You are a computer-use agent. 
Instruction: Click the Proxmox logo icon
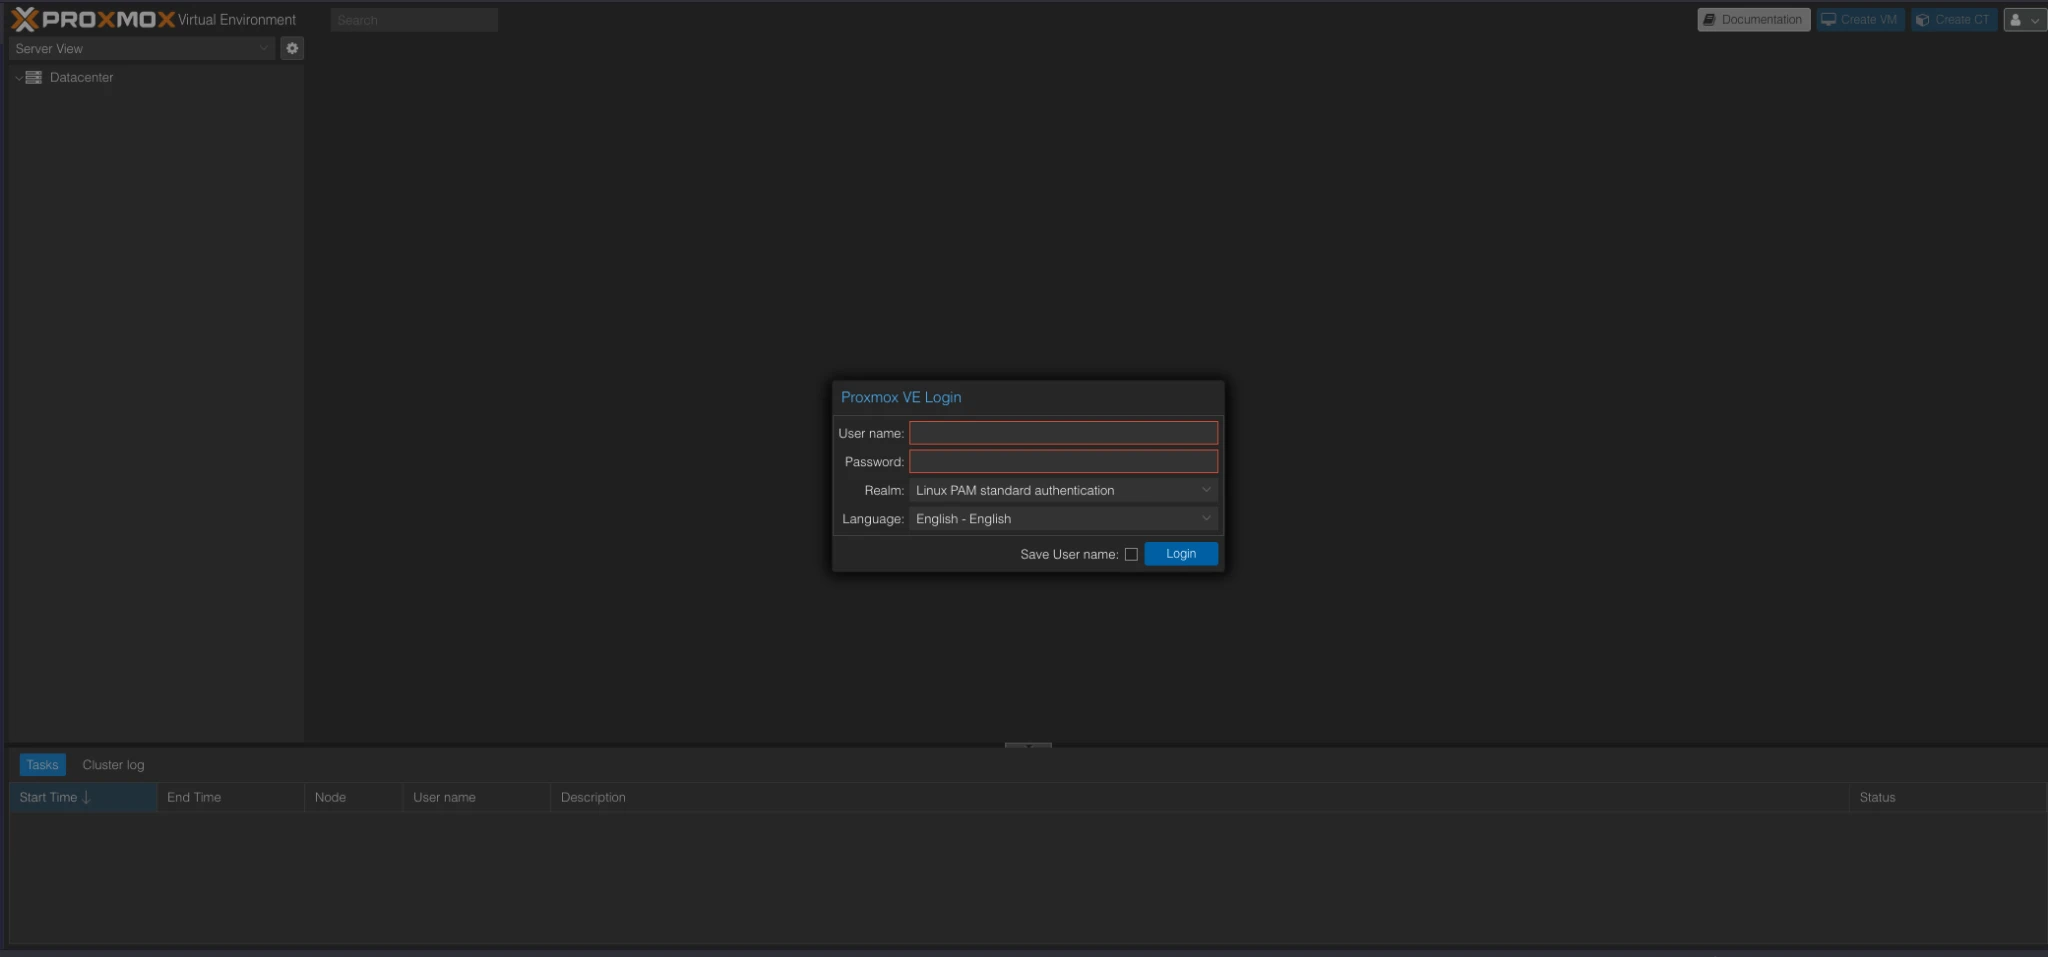click(x=24, y=19)
